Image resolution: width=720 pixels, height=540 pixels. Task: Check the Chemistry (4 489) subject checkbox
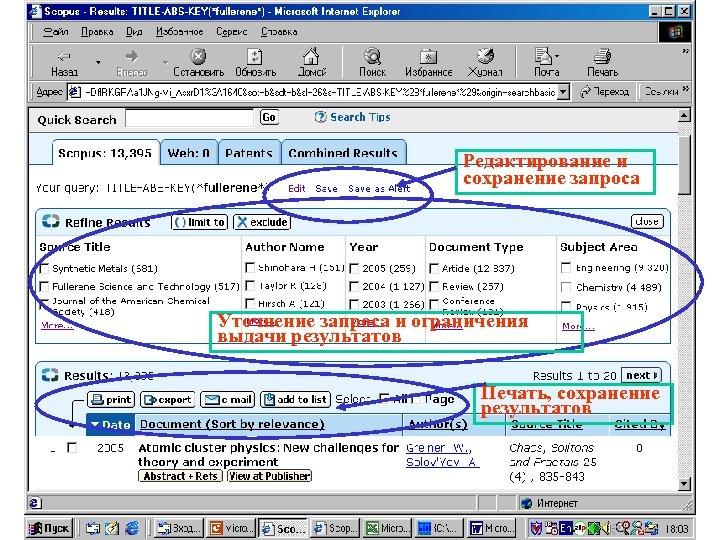(x=566, y=287)
